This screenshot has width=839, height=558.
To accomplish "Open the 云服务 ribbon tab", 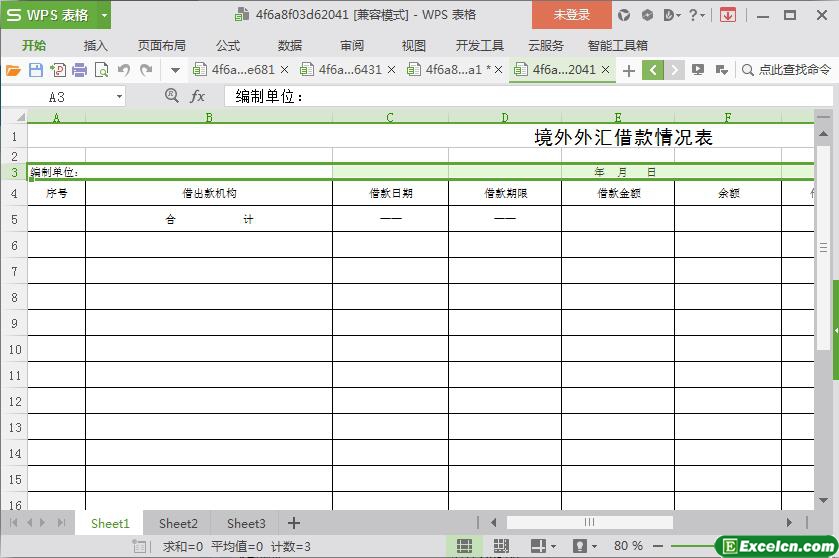I will (546, 45).
